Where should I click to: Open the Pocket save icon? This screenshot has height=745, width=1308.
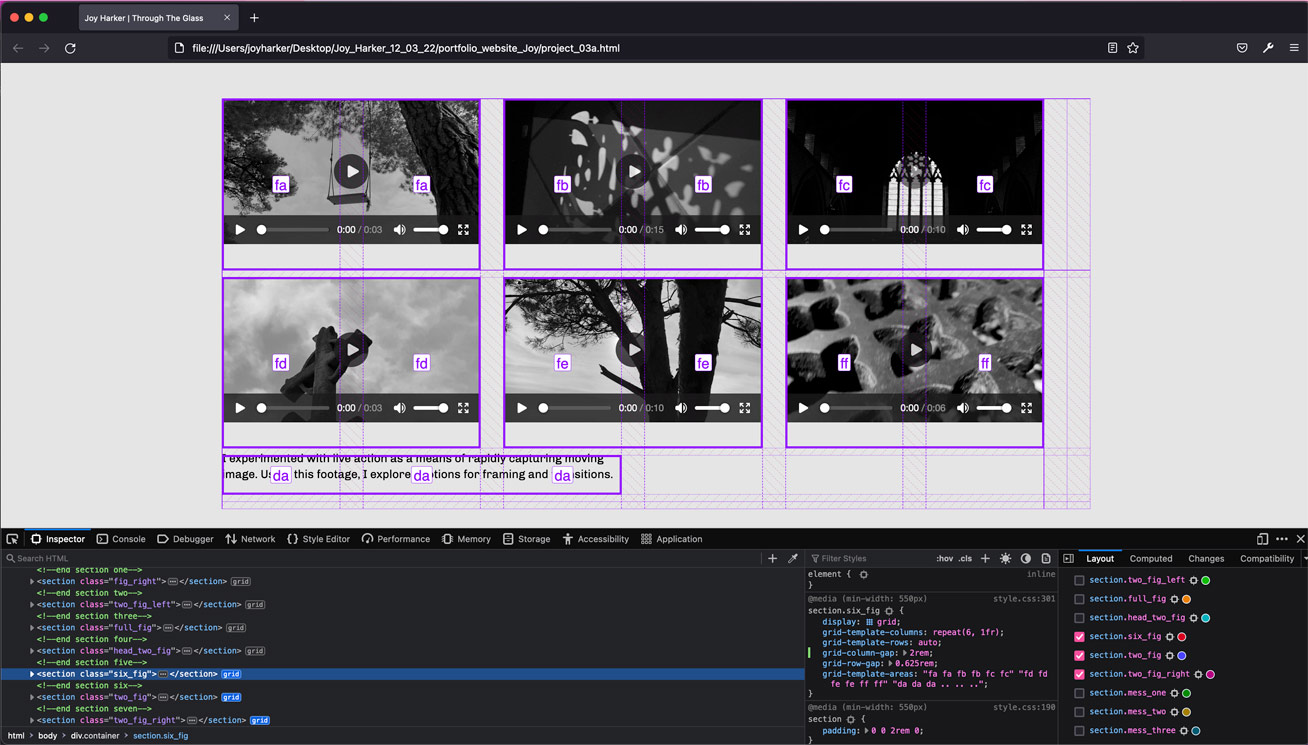1242,48
